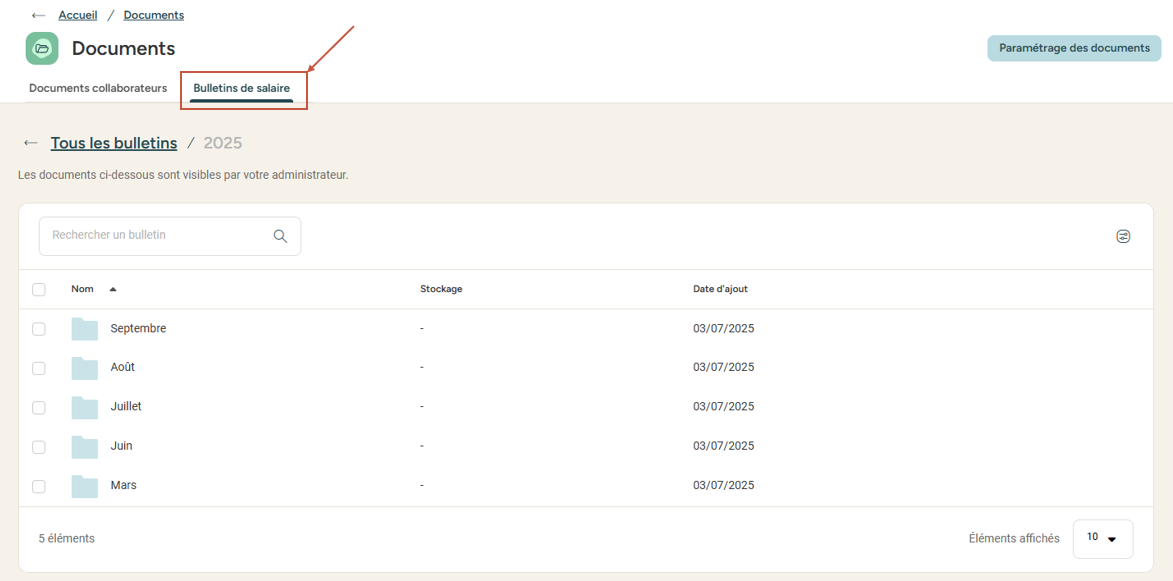Select the Juin row checkbox
This screenshot has width=1173, height=581.
pos(39,447)
